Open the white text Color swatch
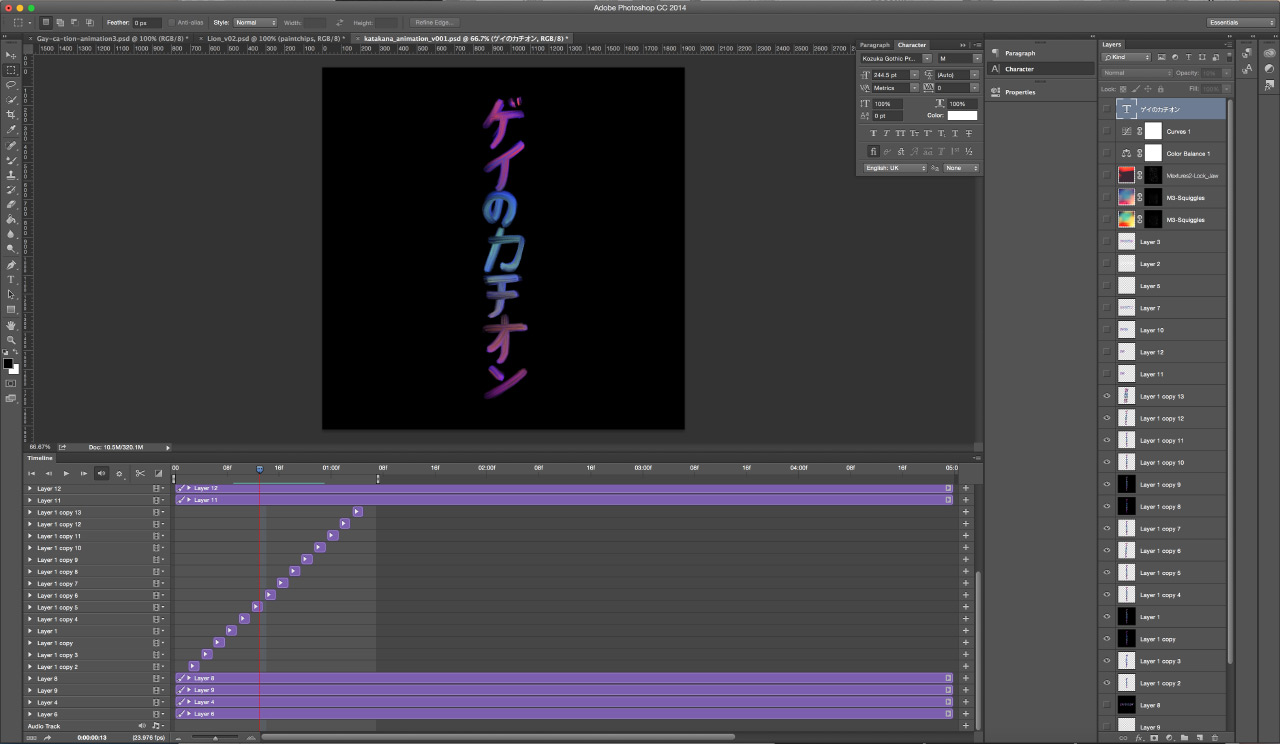This screenshot has height=744, width=1280. tap(962, 116)
